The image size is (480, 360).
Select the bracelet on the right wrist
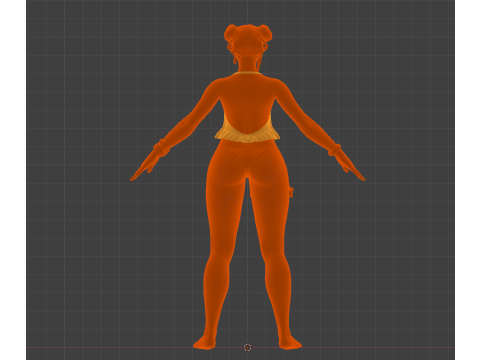click(334, 150)
